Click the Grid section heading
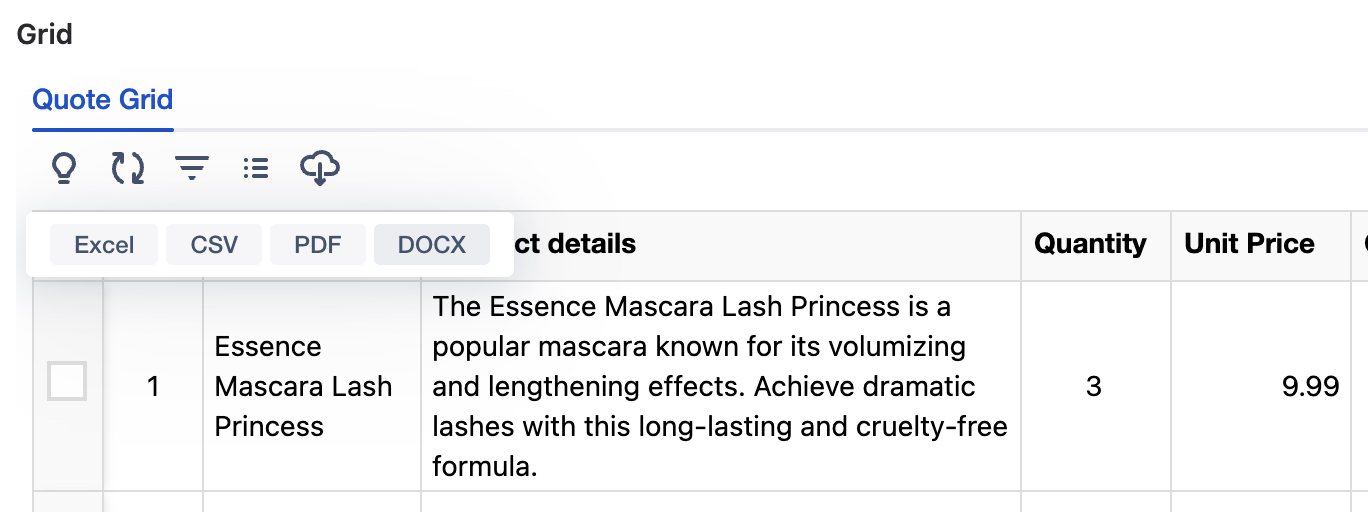Image resolution: width=1368 pixels, height=512 pixels. pos(45,34)
